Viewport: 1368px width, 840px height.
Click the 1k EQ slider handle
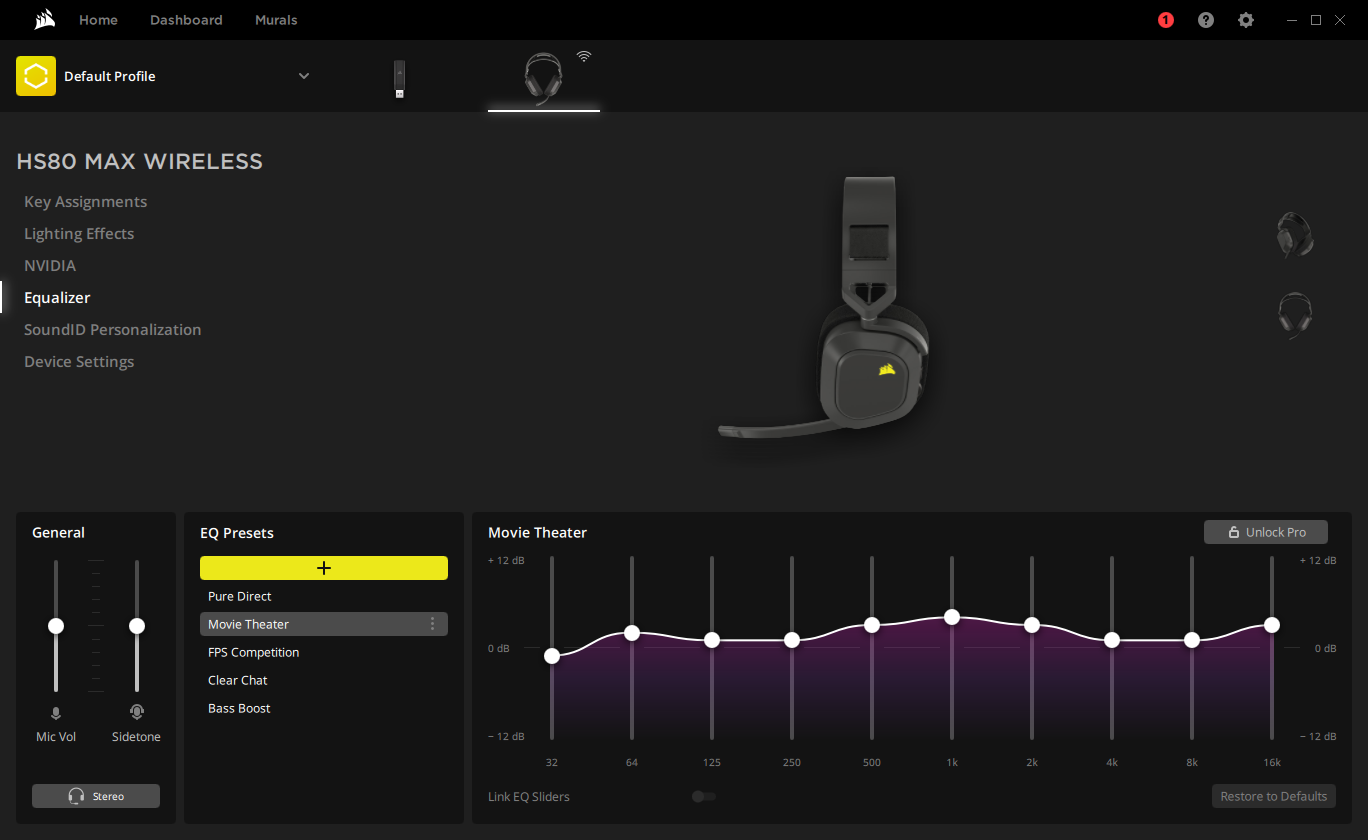[x=952, y=617]
